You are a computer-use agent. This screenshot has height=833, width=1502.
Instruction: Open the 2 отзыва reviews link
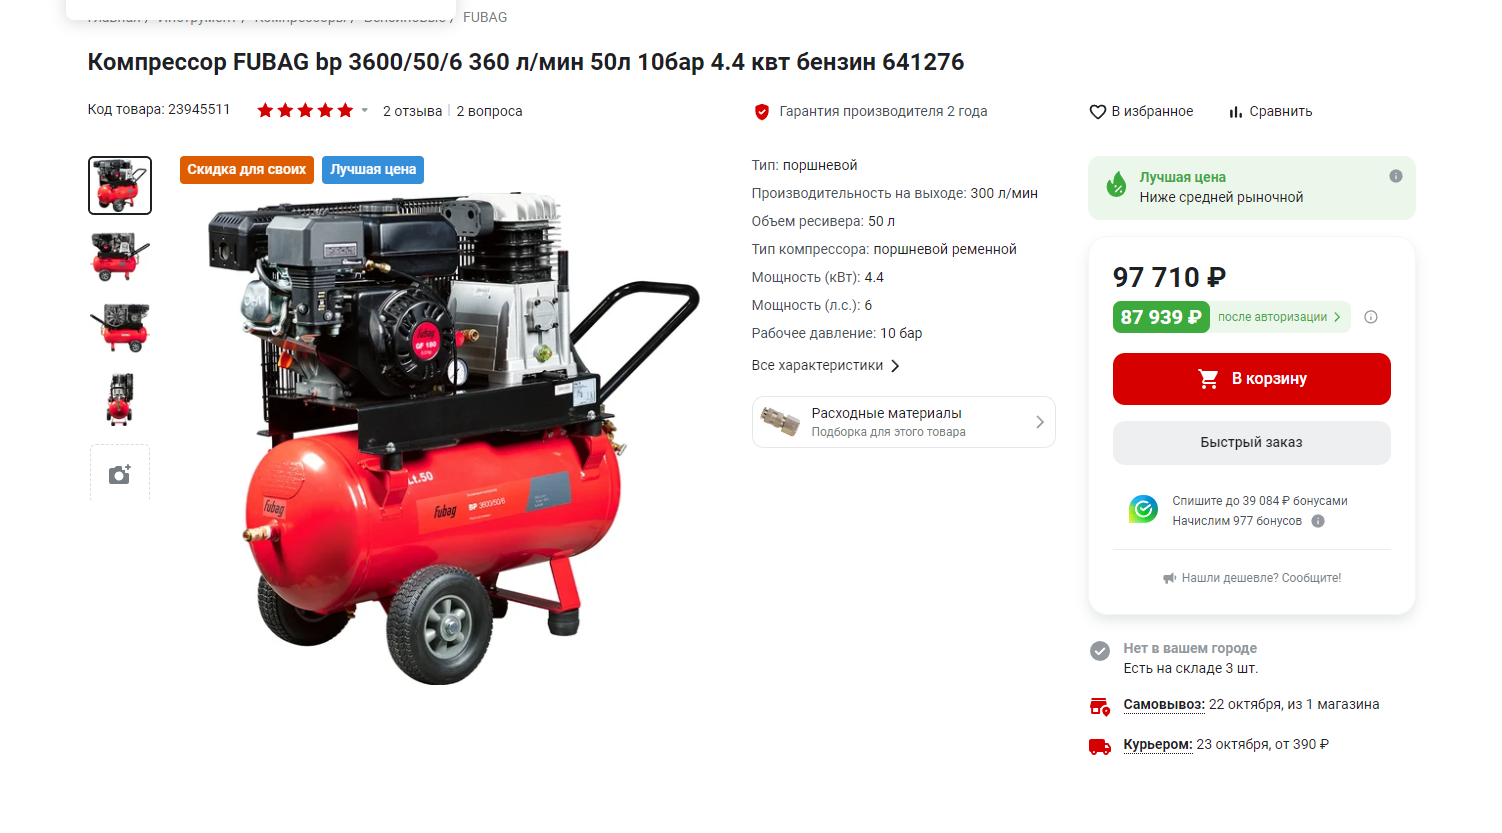tap(412, 111)
